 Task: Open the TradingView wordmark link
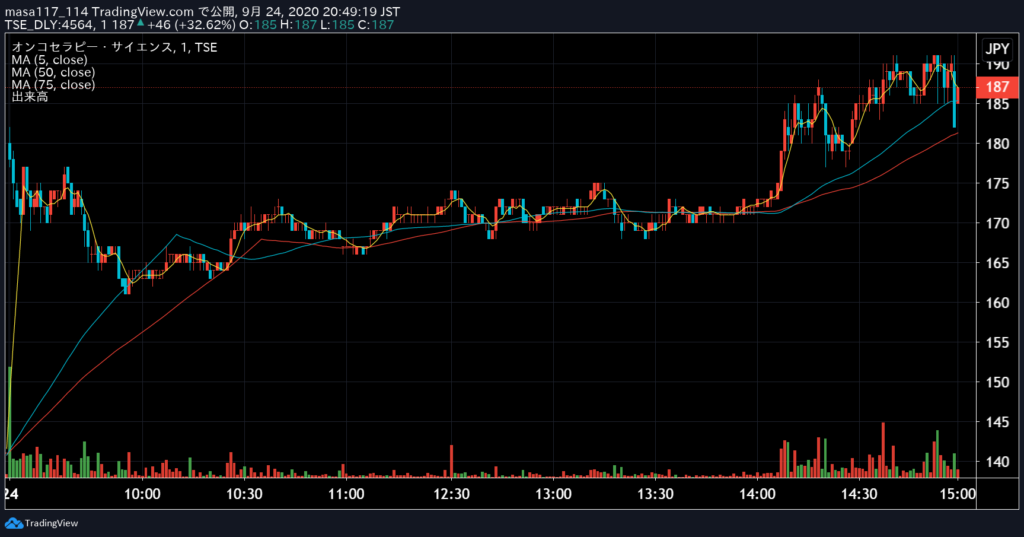(x=51, y=523)
